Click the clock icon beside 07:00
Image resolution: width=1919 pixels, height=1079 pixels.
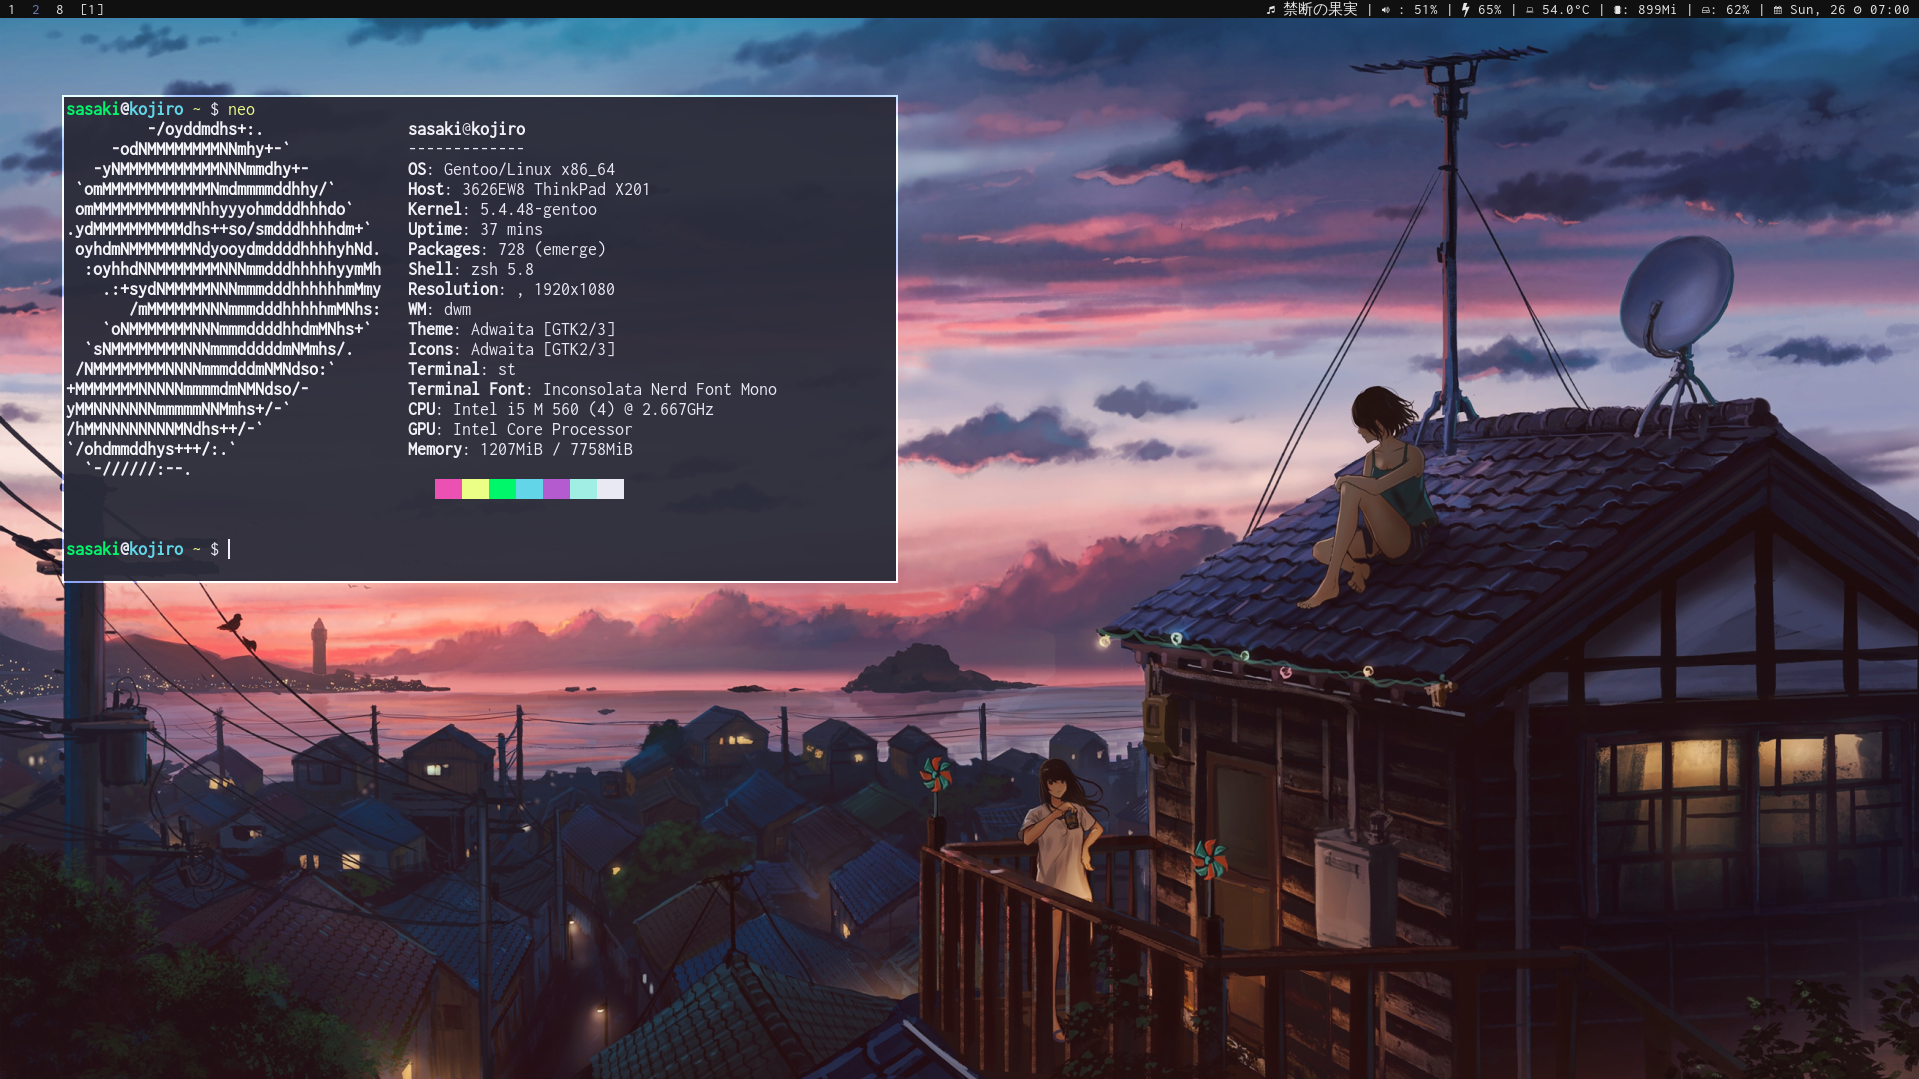click(x=1858, y=10)
